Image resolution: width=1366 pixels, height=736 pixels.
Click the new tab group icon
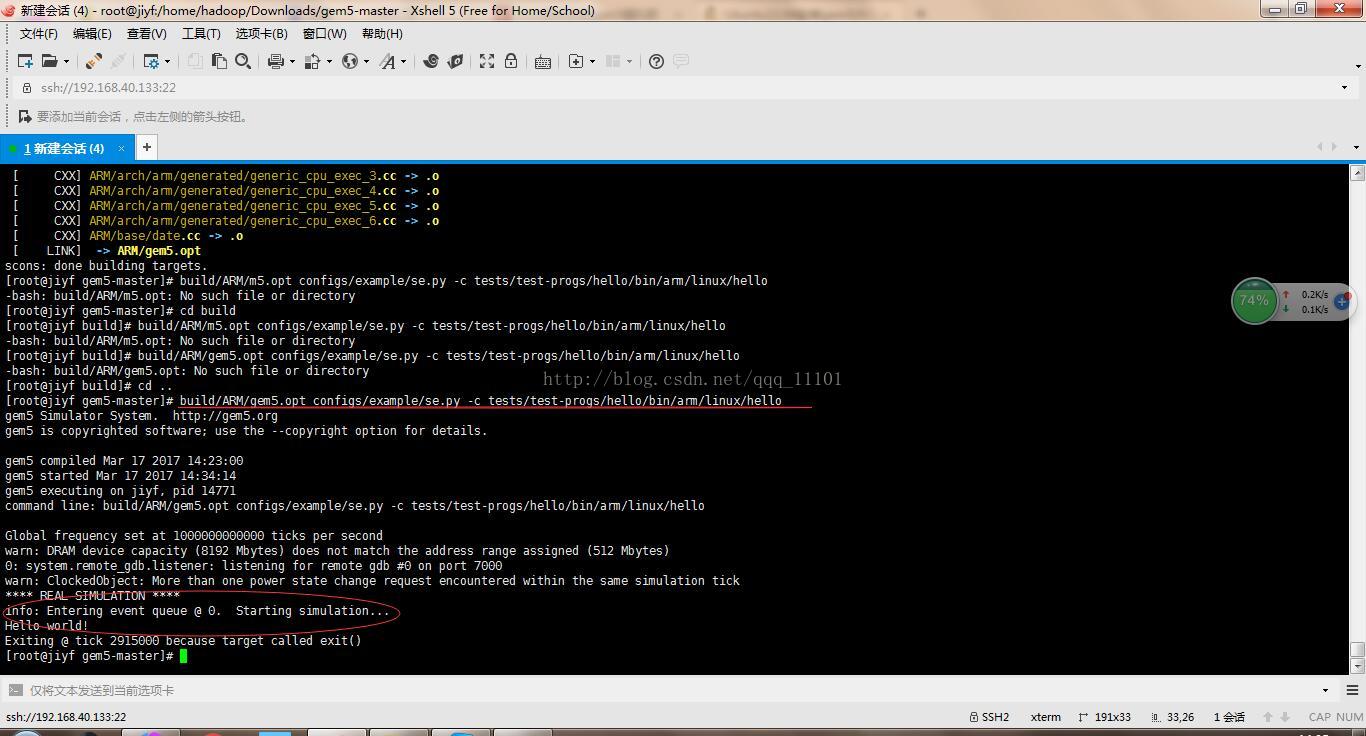click(x=575, y=61)
